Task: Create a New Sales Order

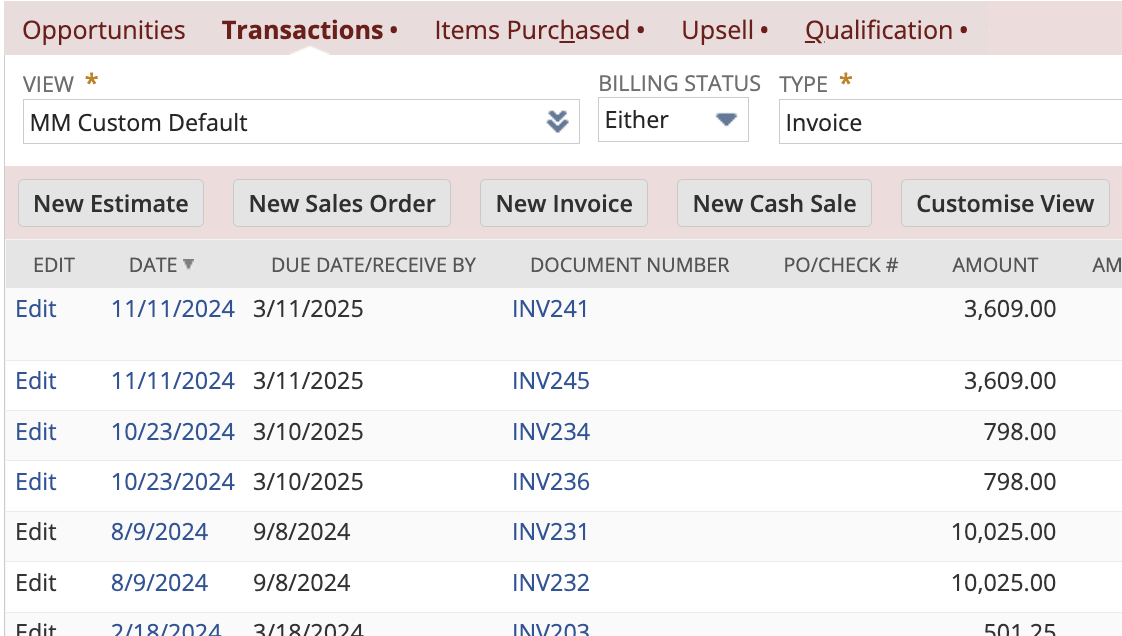Action: click(x=342, y=203)
